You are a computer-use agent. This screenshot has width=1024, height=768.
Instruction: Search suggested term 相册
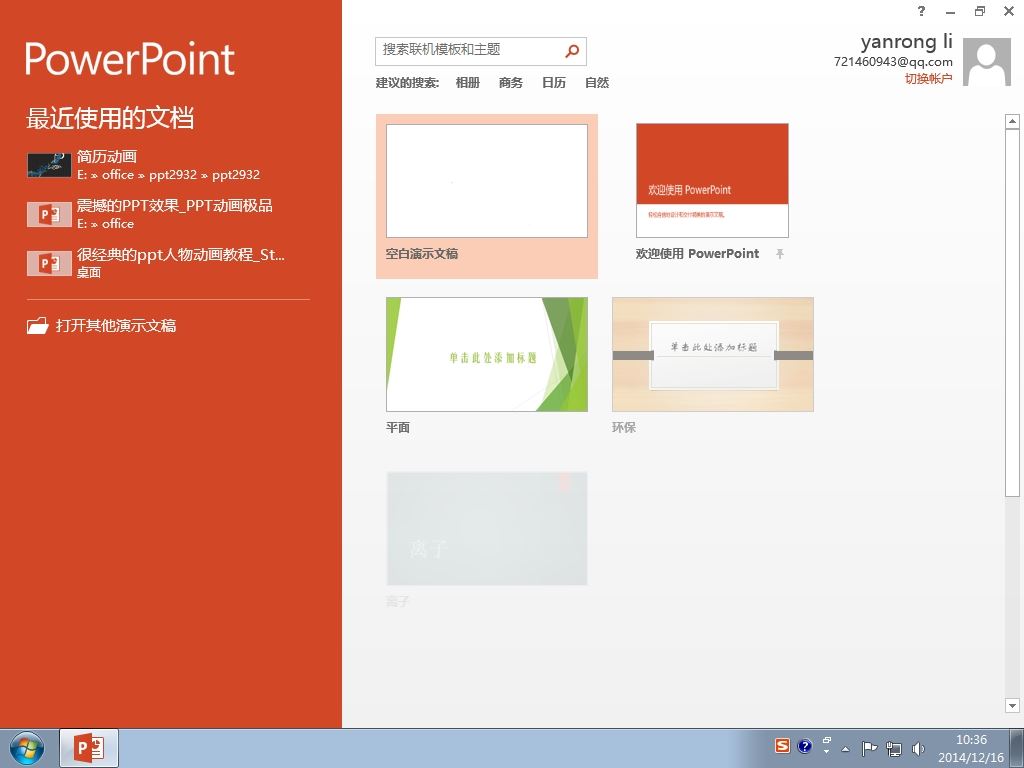468,83
